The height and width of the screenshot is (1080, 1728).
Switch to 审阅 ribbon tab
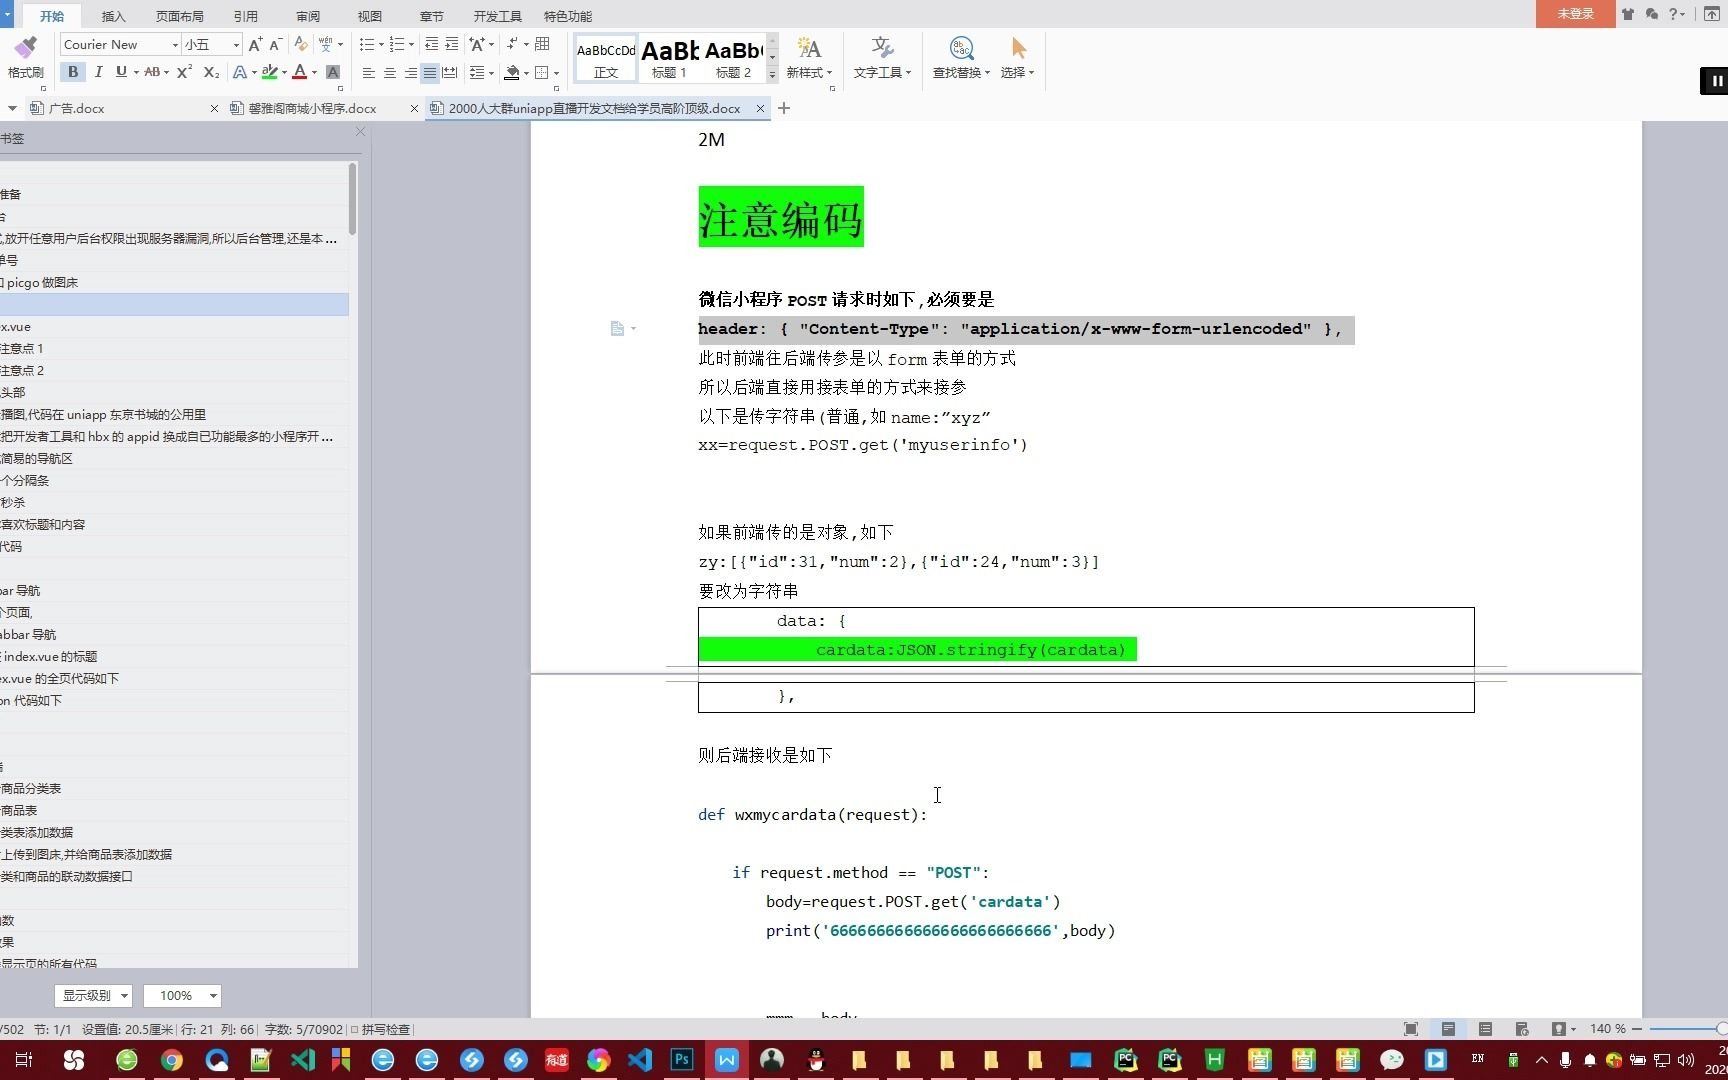point(308,16)
